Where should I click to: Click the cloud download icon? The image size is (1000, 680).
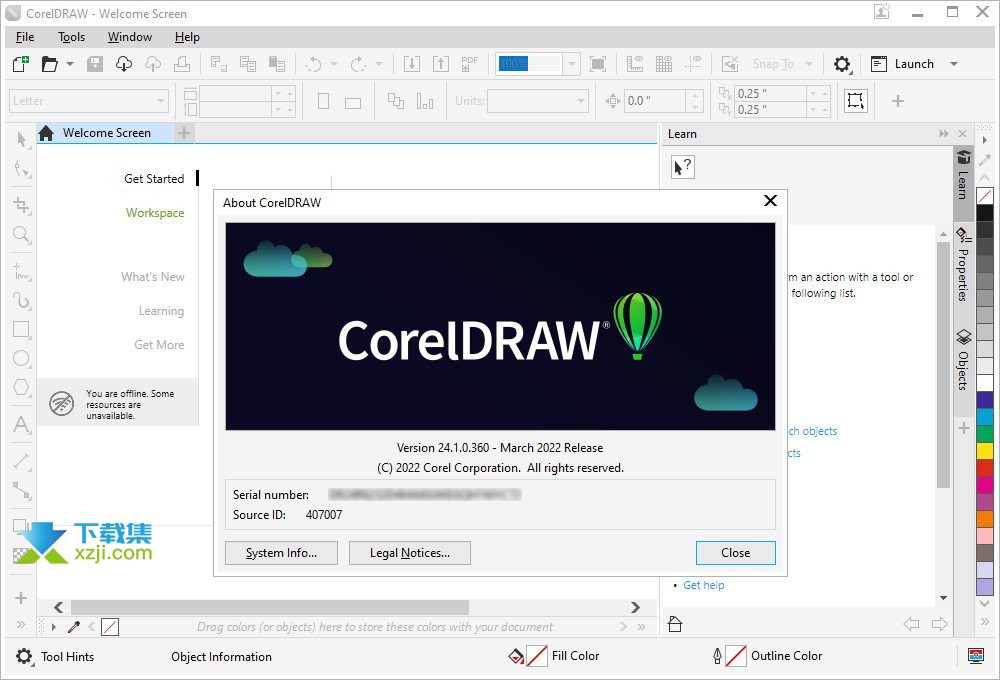click(x=124, y=64)
